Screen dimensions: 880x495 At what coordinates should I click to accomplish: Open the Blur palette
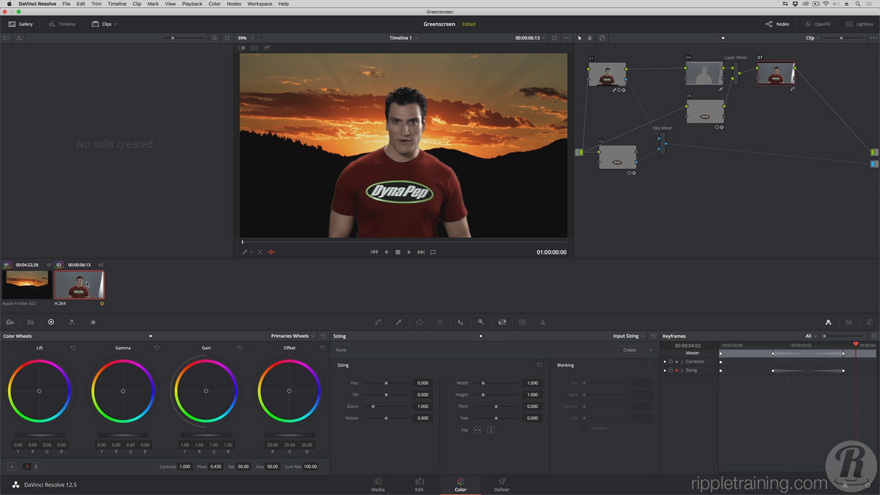click(460, 322)
